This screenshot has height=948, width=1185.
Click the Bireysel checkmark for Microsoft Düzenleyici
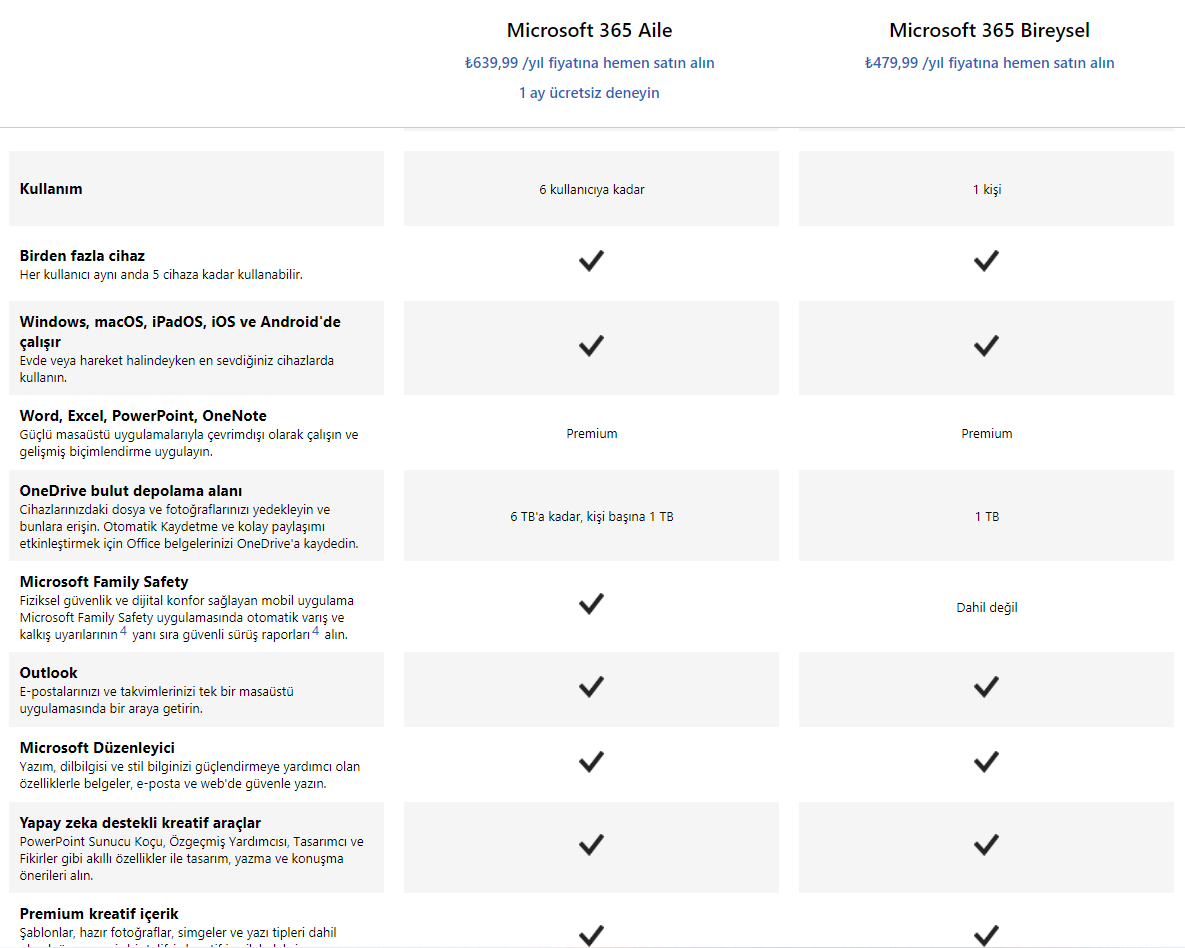986,762
